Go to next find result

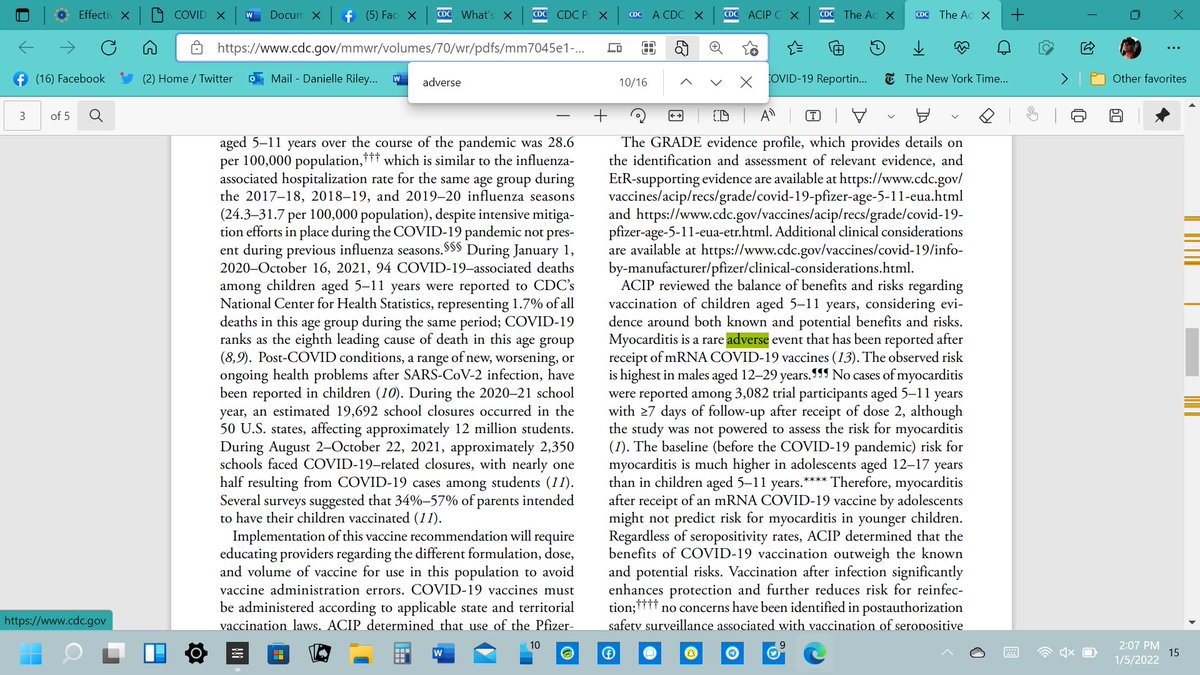coord(716,82)
